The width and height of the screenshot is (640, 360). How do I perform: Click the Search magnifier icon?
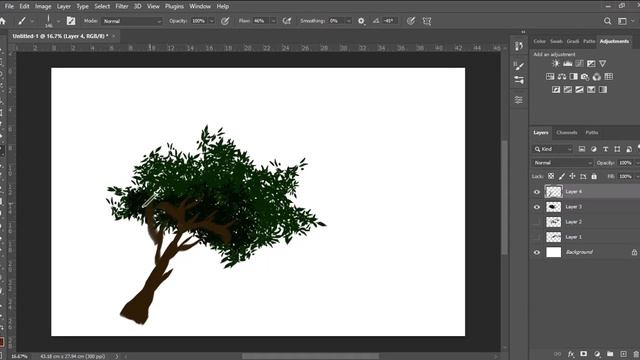[607, 21]
